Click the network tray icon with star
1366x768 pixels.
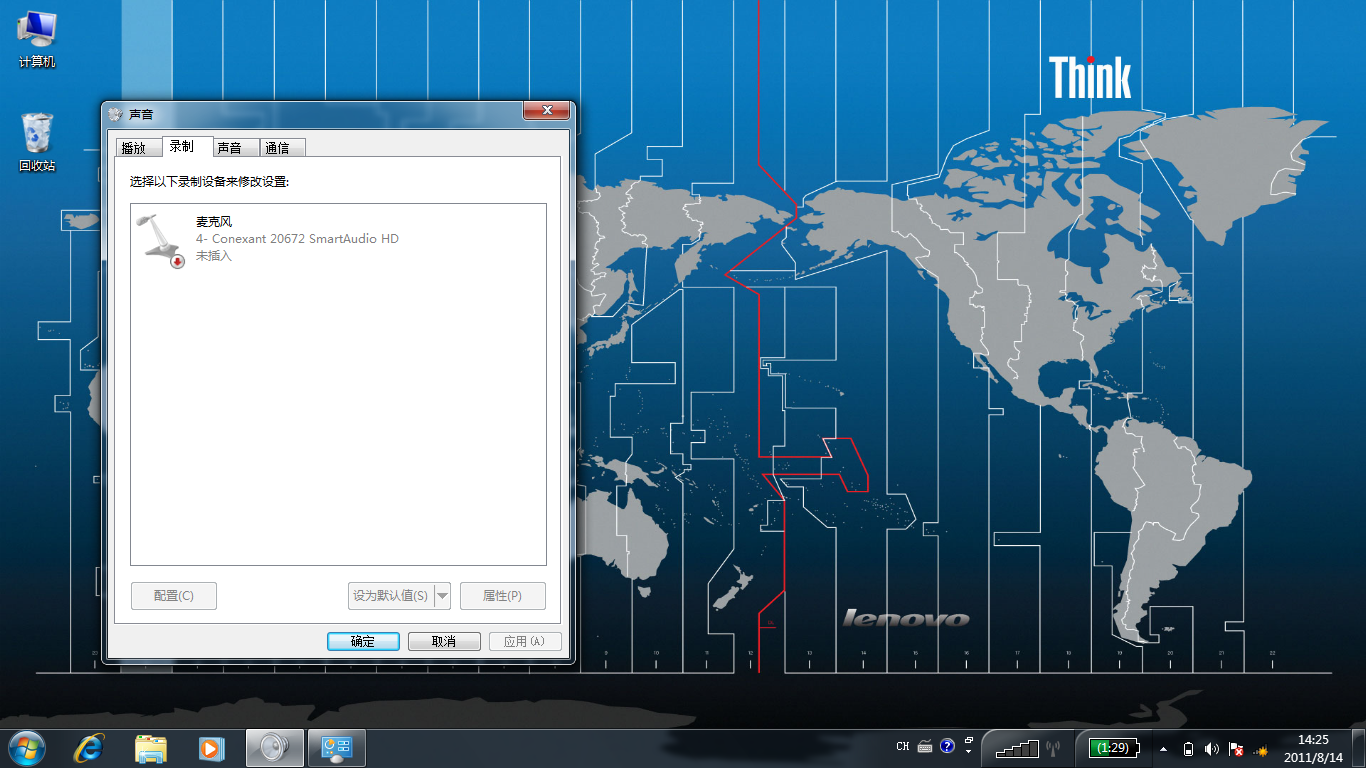[x=1260, y=749]
